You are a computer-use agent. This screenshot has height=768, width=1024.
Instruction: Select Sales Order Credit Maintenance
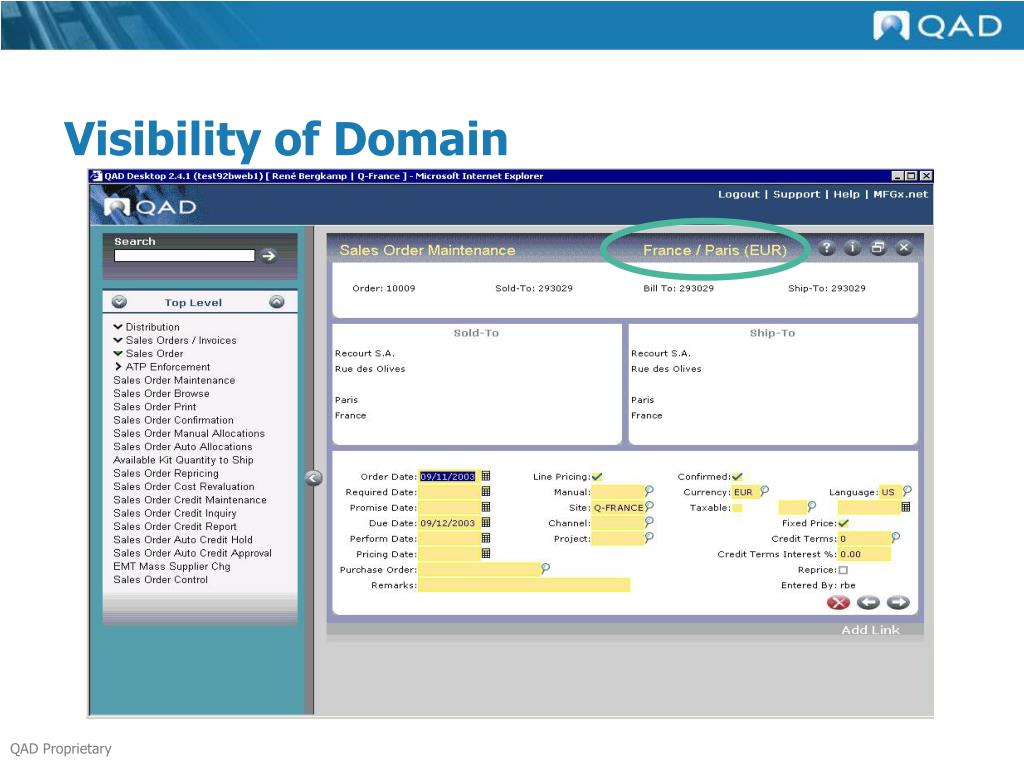point(190,500)
